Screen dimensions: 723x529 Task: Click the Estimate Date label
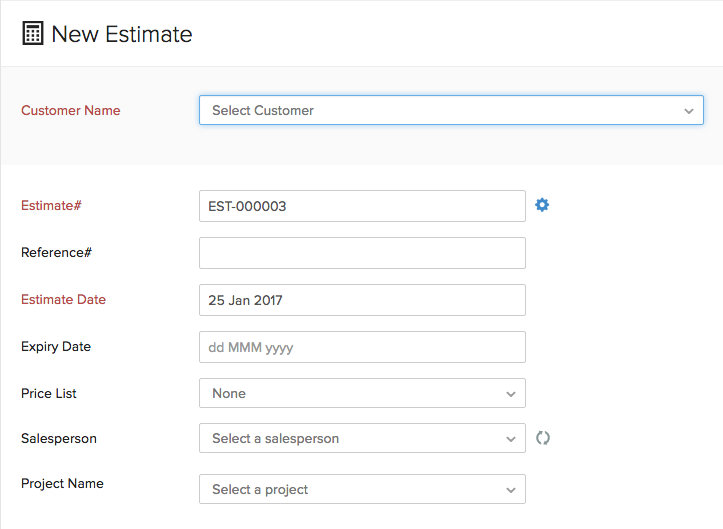pyautogui.click(x=63, y=300)
